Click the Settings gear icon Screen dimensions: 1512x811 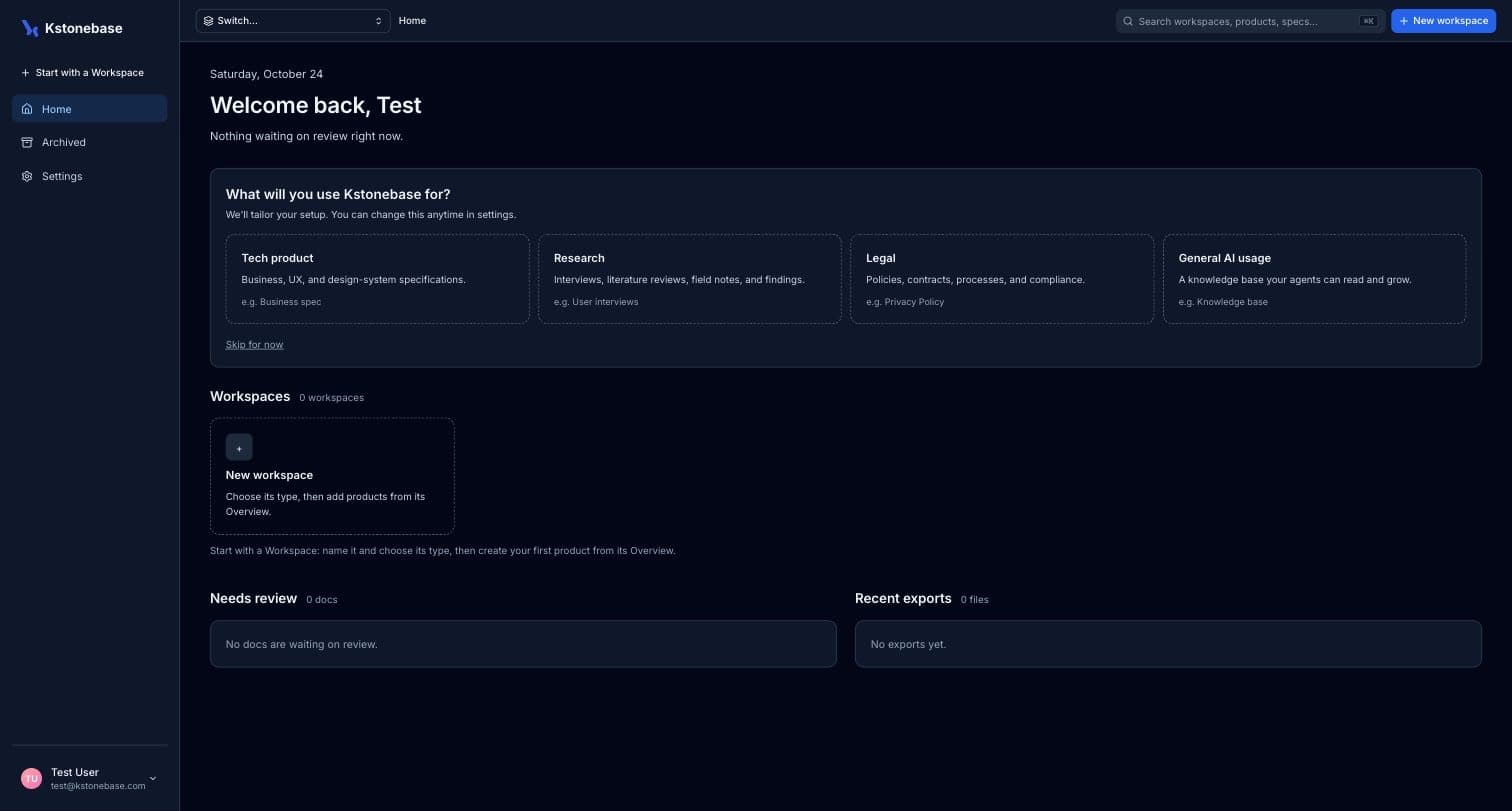tap(27, 176)
